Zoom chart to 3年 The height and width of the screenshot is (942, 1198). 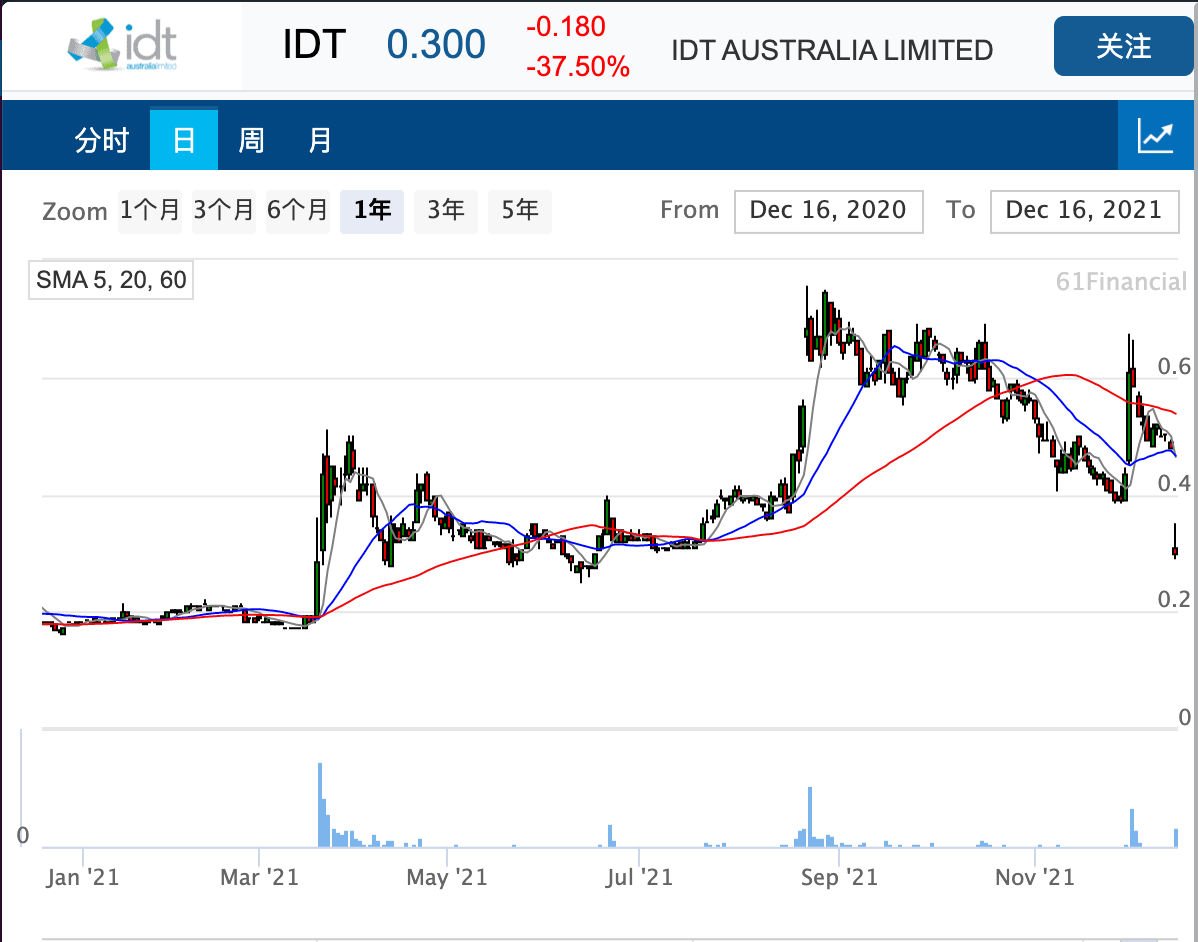446,211
